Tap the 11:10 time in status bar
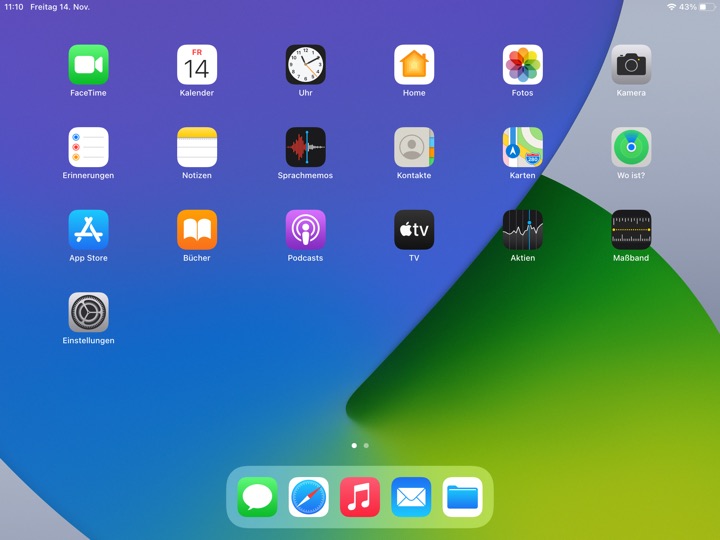Viewport: 720px width, 540px height. pyautogui.click(x=14, y=7)
